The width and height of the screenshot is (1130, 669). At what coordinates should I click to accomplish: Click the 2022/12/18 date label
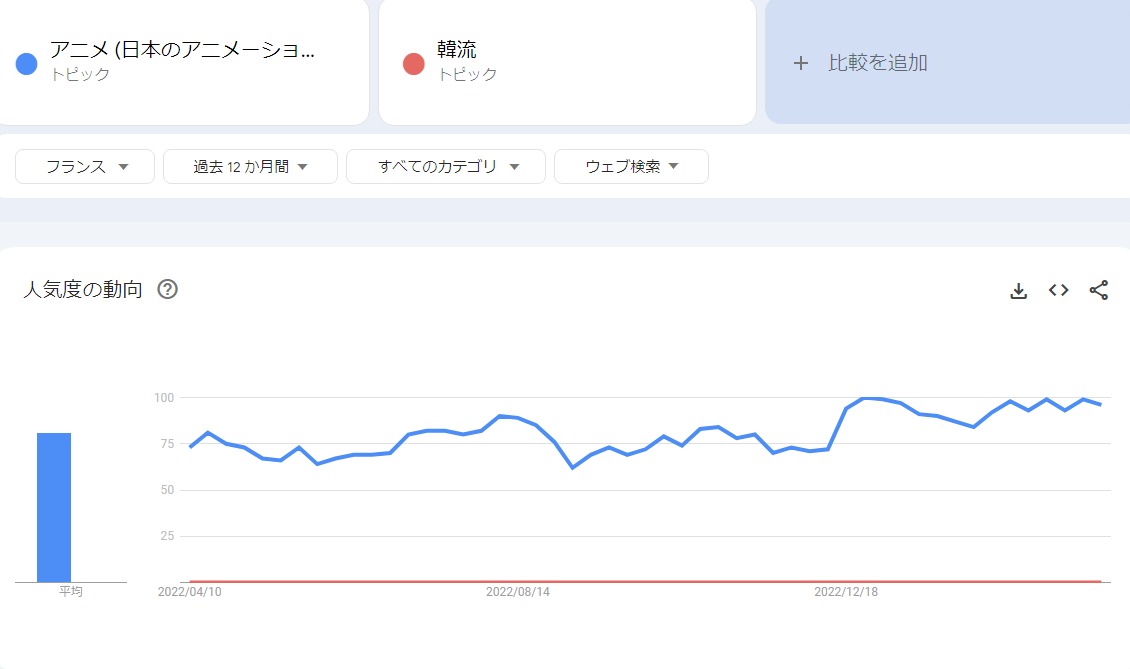click(846, 592)
